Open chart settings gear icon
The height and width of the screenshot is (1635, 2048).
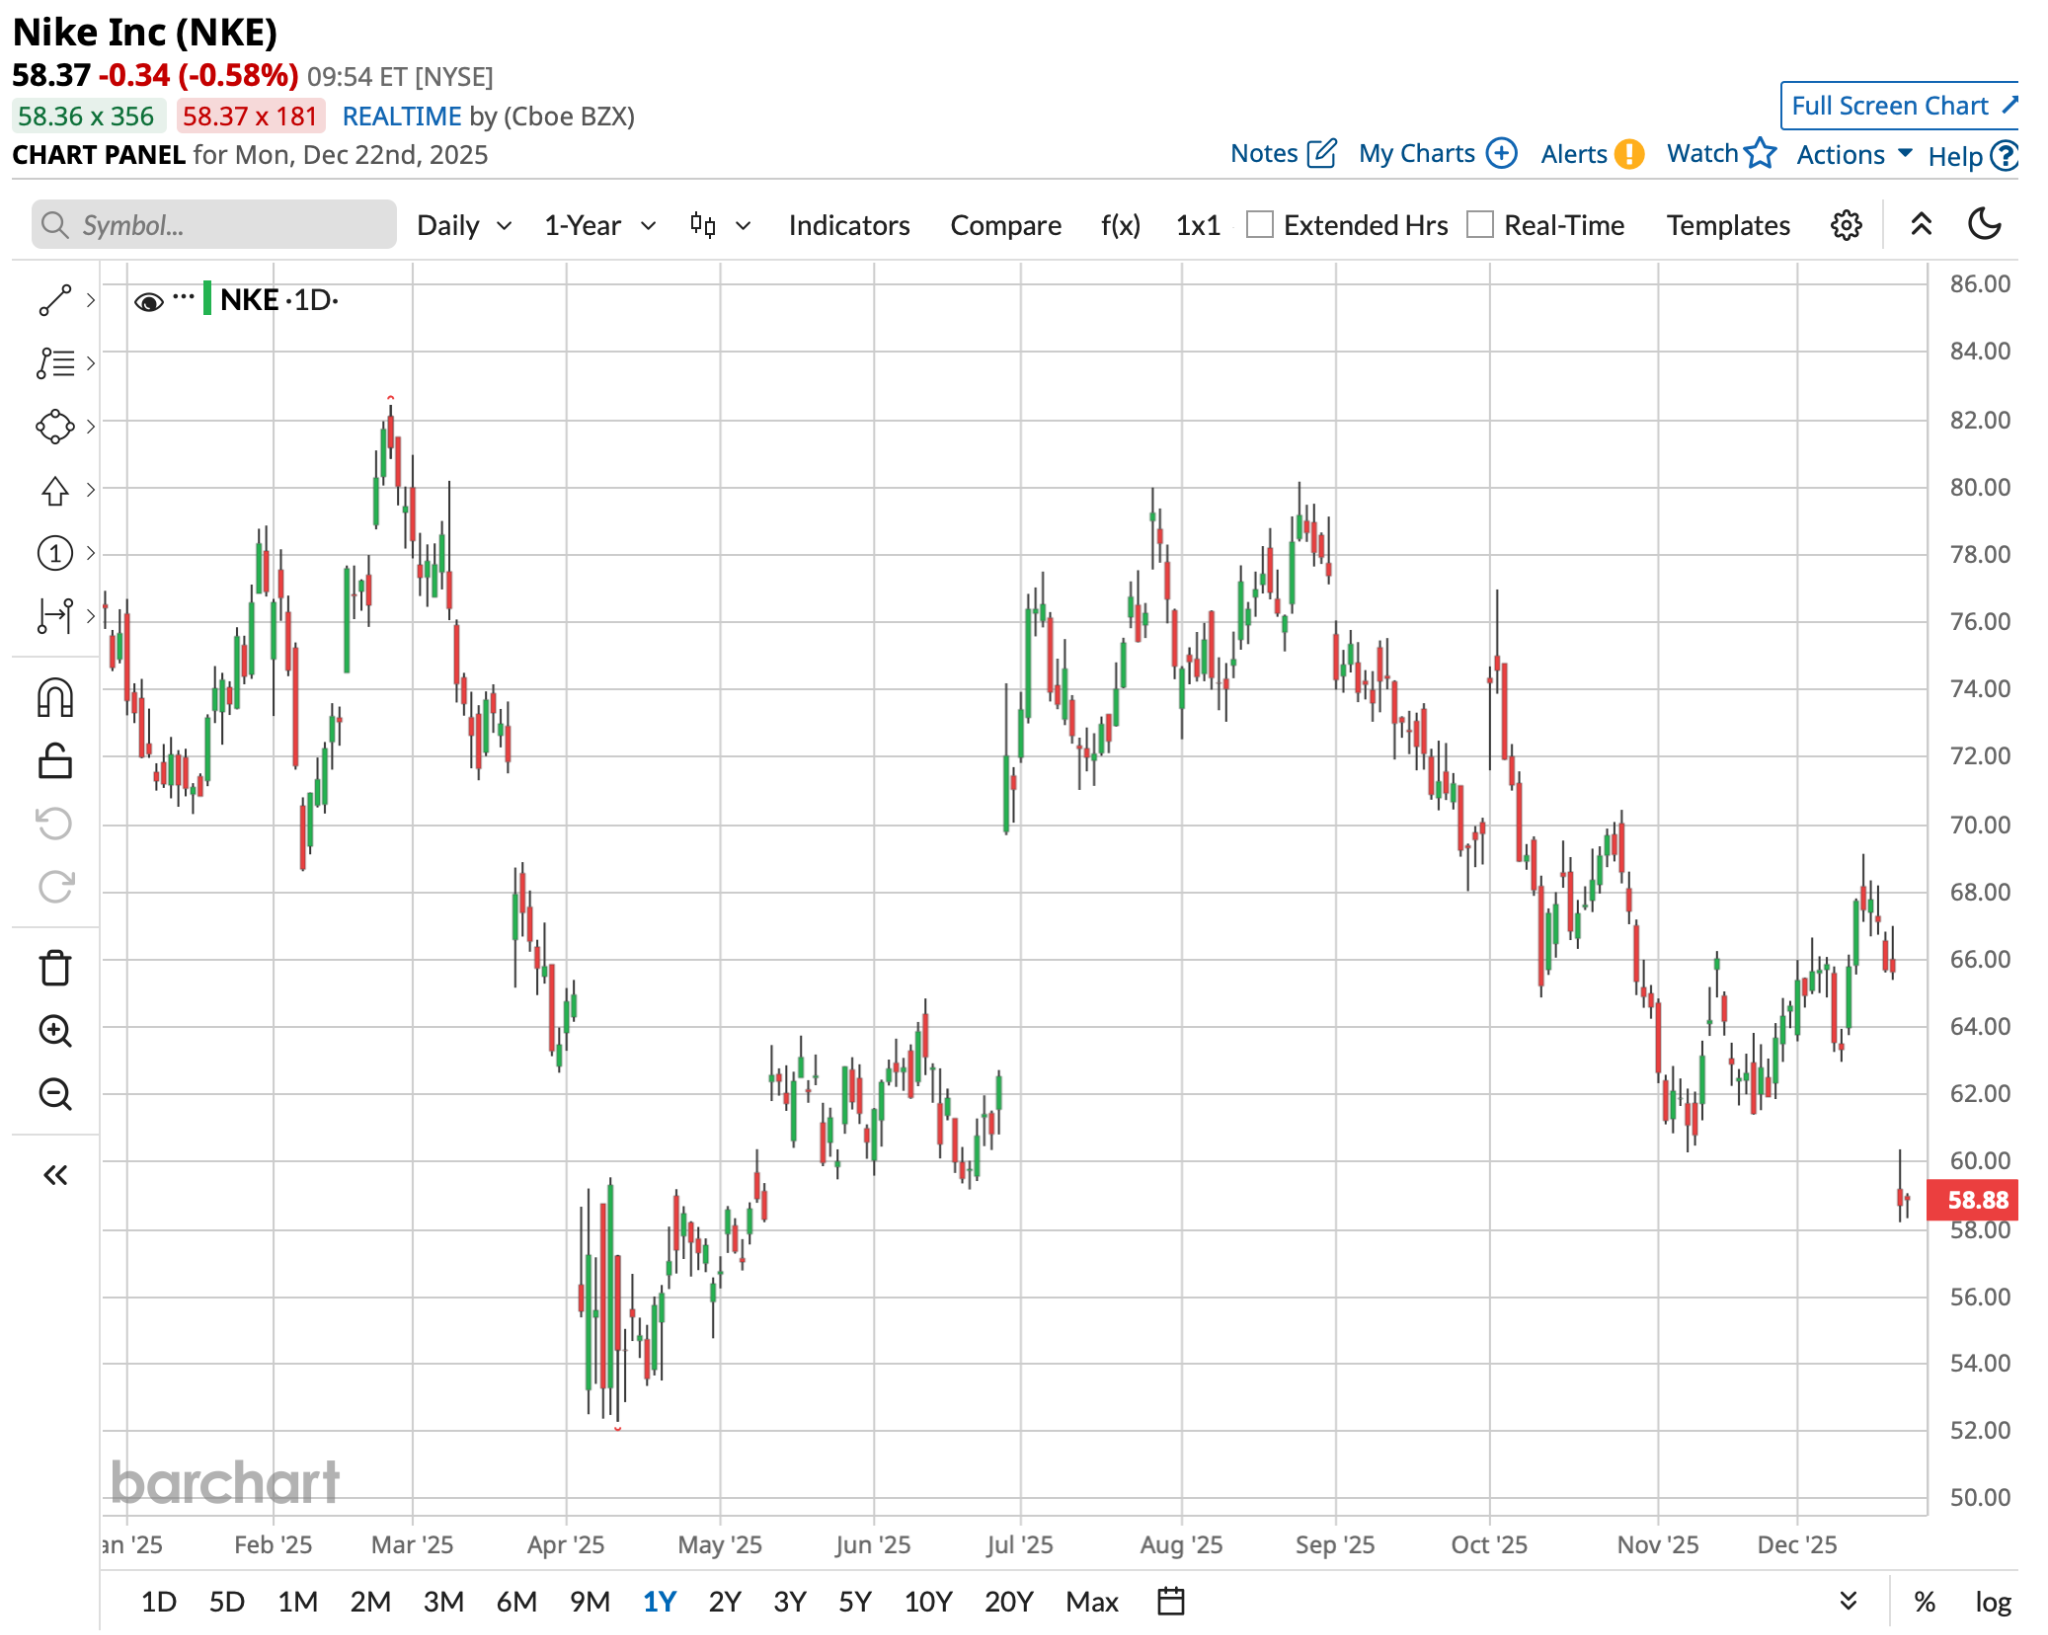coord(1845,225)
